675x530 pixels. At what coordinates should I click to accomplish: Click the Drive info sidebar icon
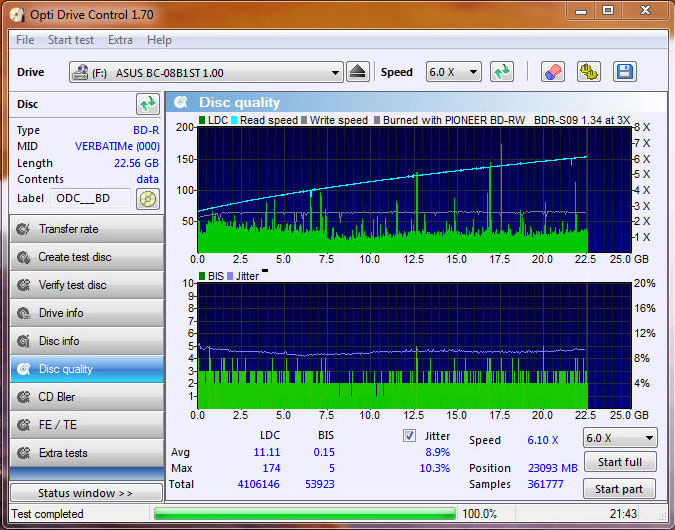click(x=23, y=313)
